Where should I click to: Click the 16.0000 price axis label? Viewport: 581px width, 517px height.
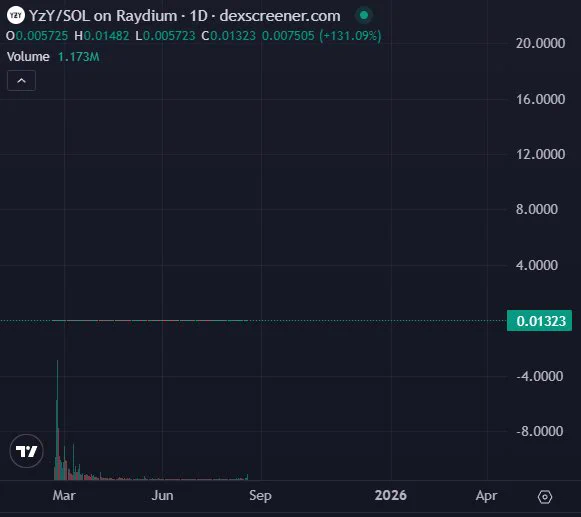(541, 99)
